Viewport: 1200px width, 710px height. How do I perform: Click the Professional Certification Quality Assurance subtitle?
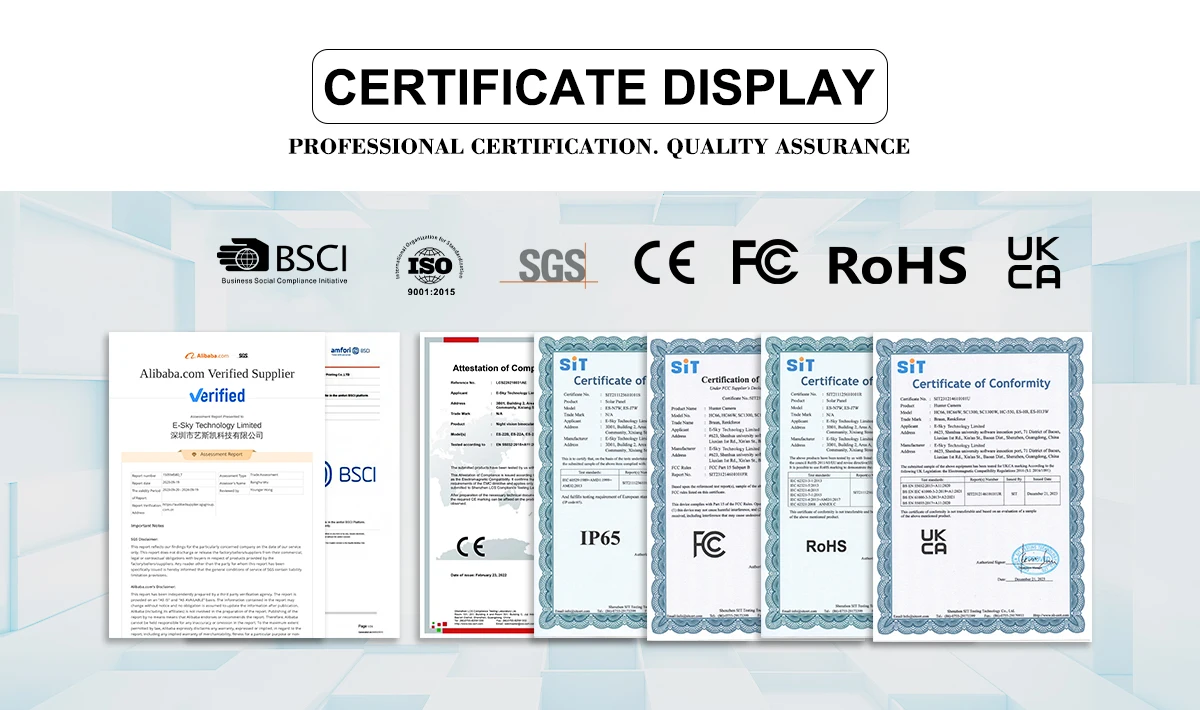pos(600,147)
